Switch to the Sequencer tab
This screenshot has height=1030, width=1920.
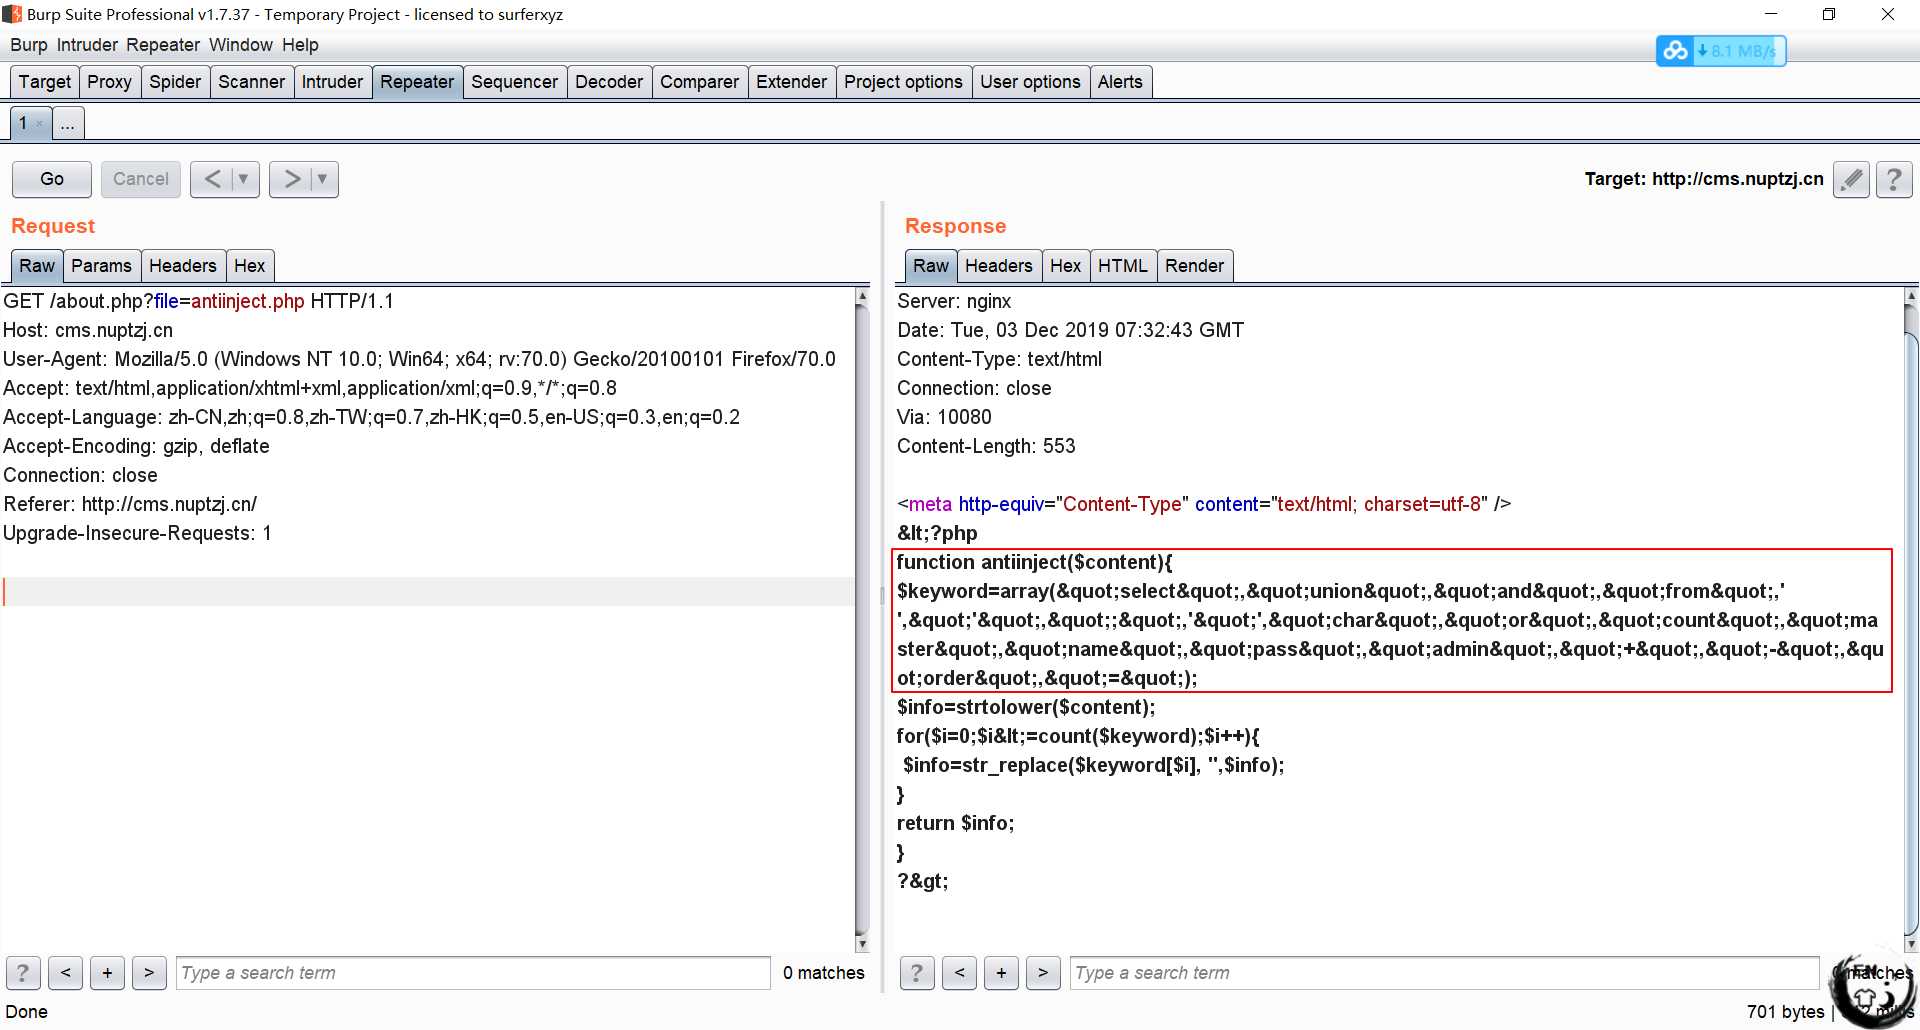tap(514, 82)
